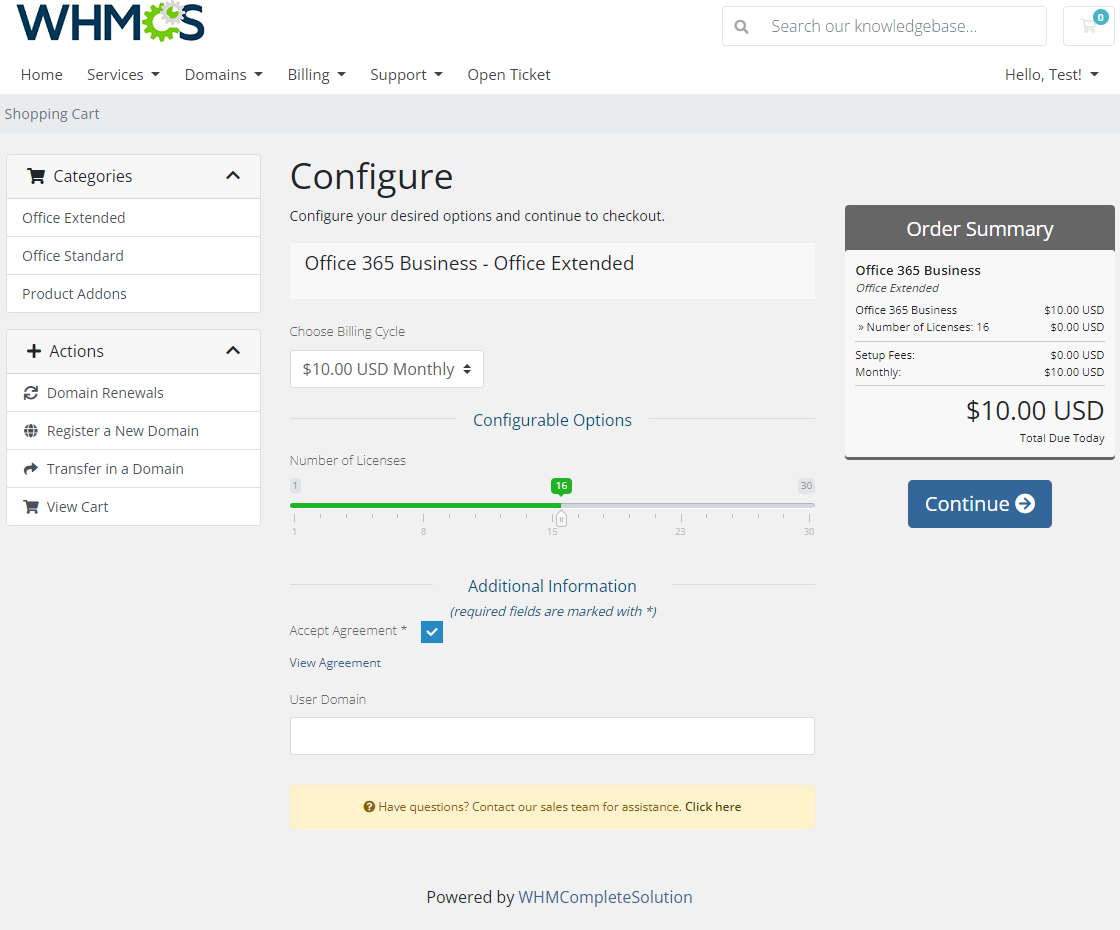Uncheck the Accept Agreement checkbox
Image resolution: width=1120 pixels, height=930 pixels.
pos(432,631)
